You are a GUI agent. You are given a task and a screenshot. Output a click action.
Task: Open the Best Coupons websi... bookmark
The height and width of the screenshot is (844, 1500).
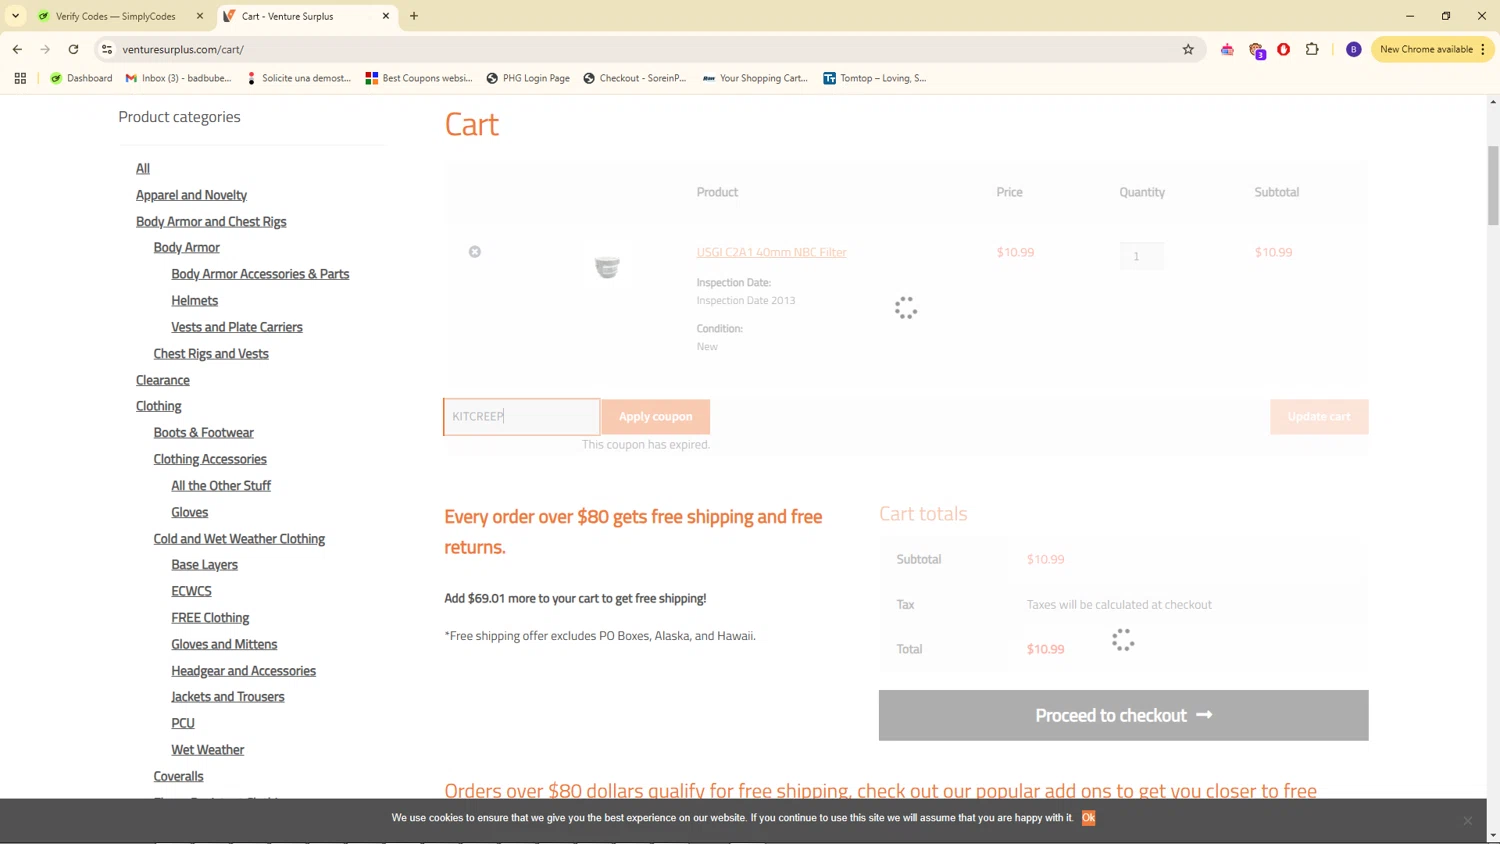point(419,78)
